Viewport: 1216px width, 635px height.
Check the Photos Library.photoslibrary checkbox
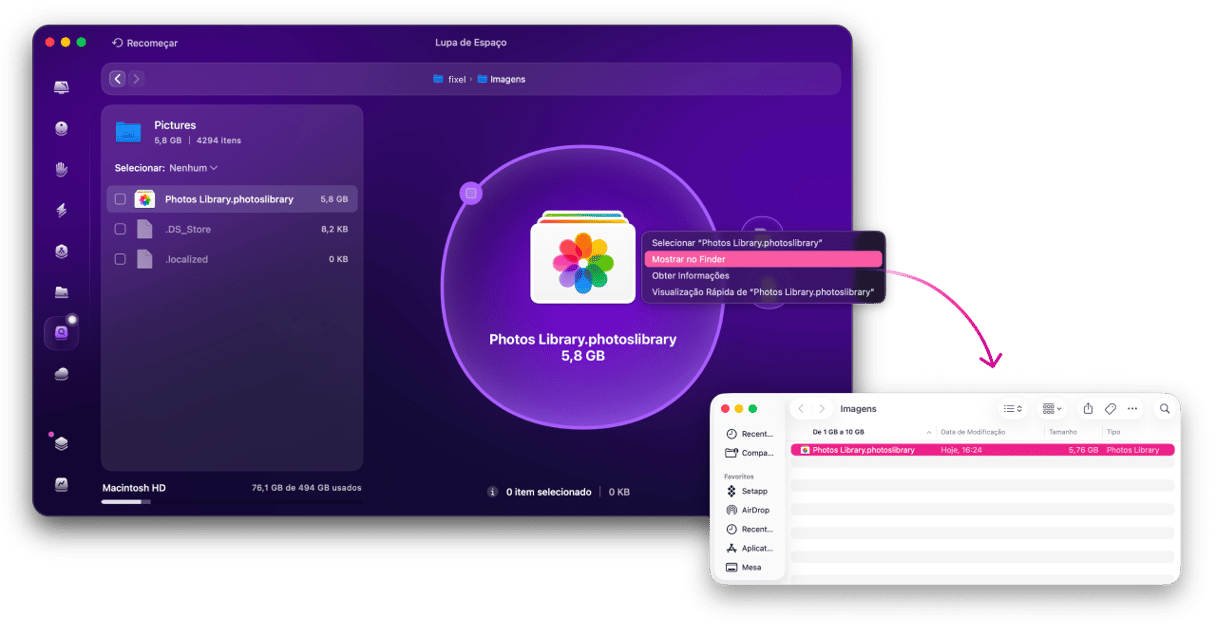(x=120, y=199)
